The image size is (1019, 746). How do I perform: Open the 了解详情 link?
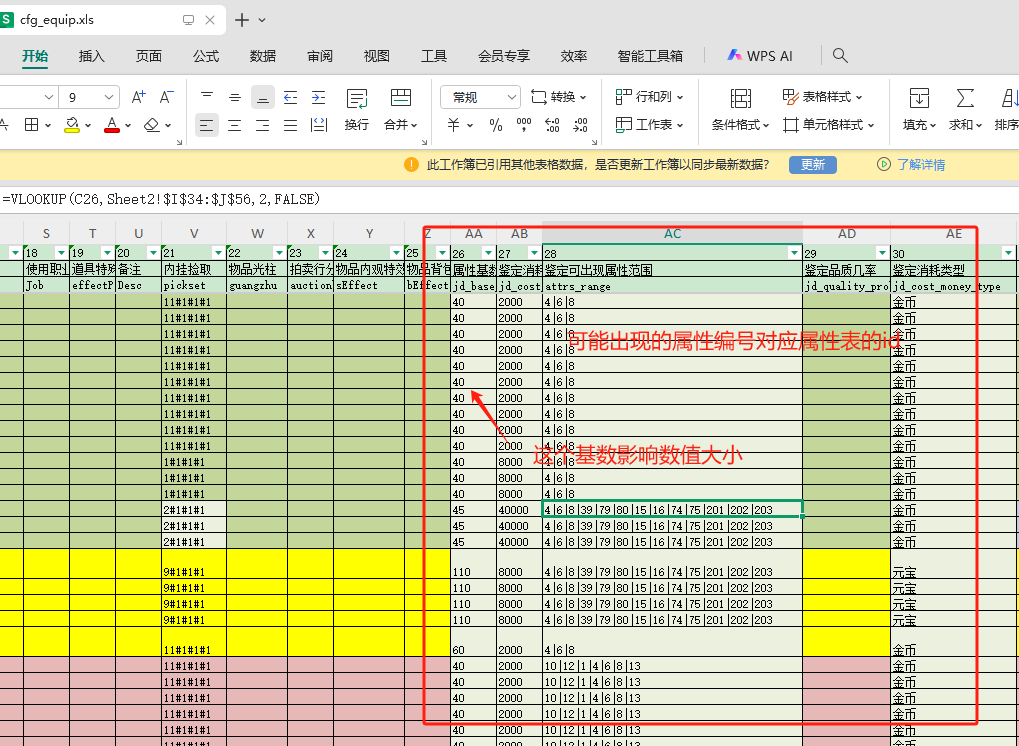coord(921,164)
